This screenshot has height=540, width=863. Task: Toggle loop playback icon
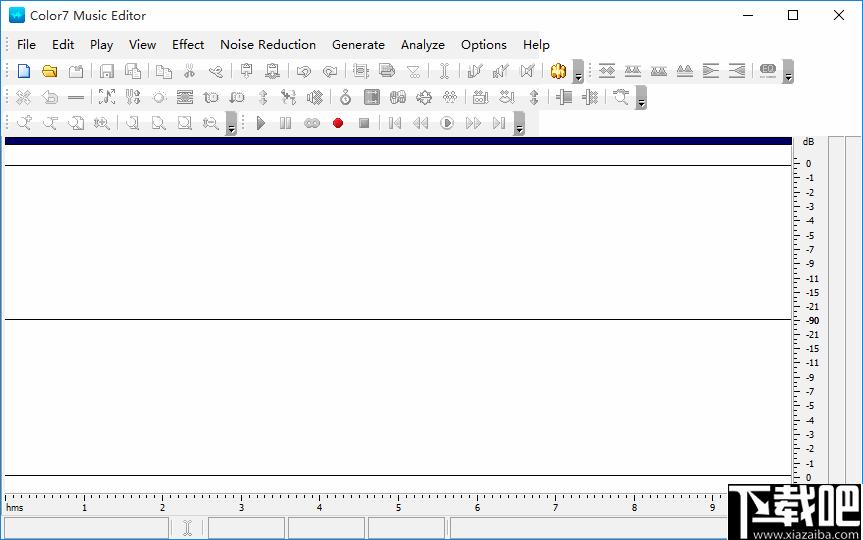pos(312,123)
